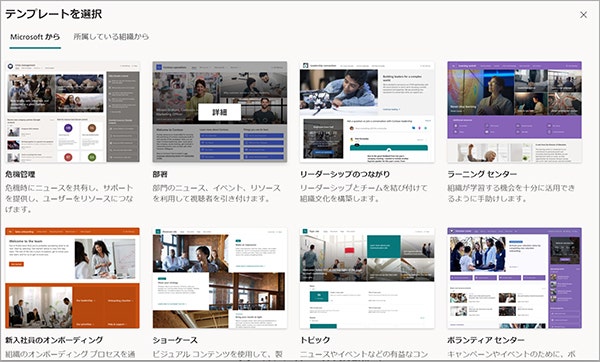
Task: Click the description リーダーシップとチームを結び付けて
Action: (x=364, y=193)
